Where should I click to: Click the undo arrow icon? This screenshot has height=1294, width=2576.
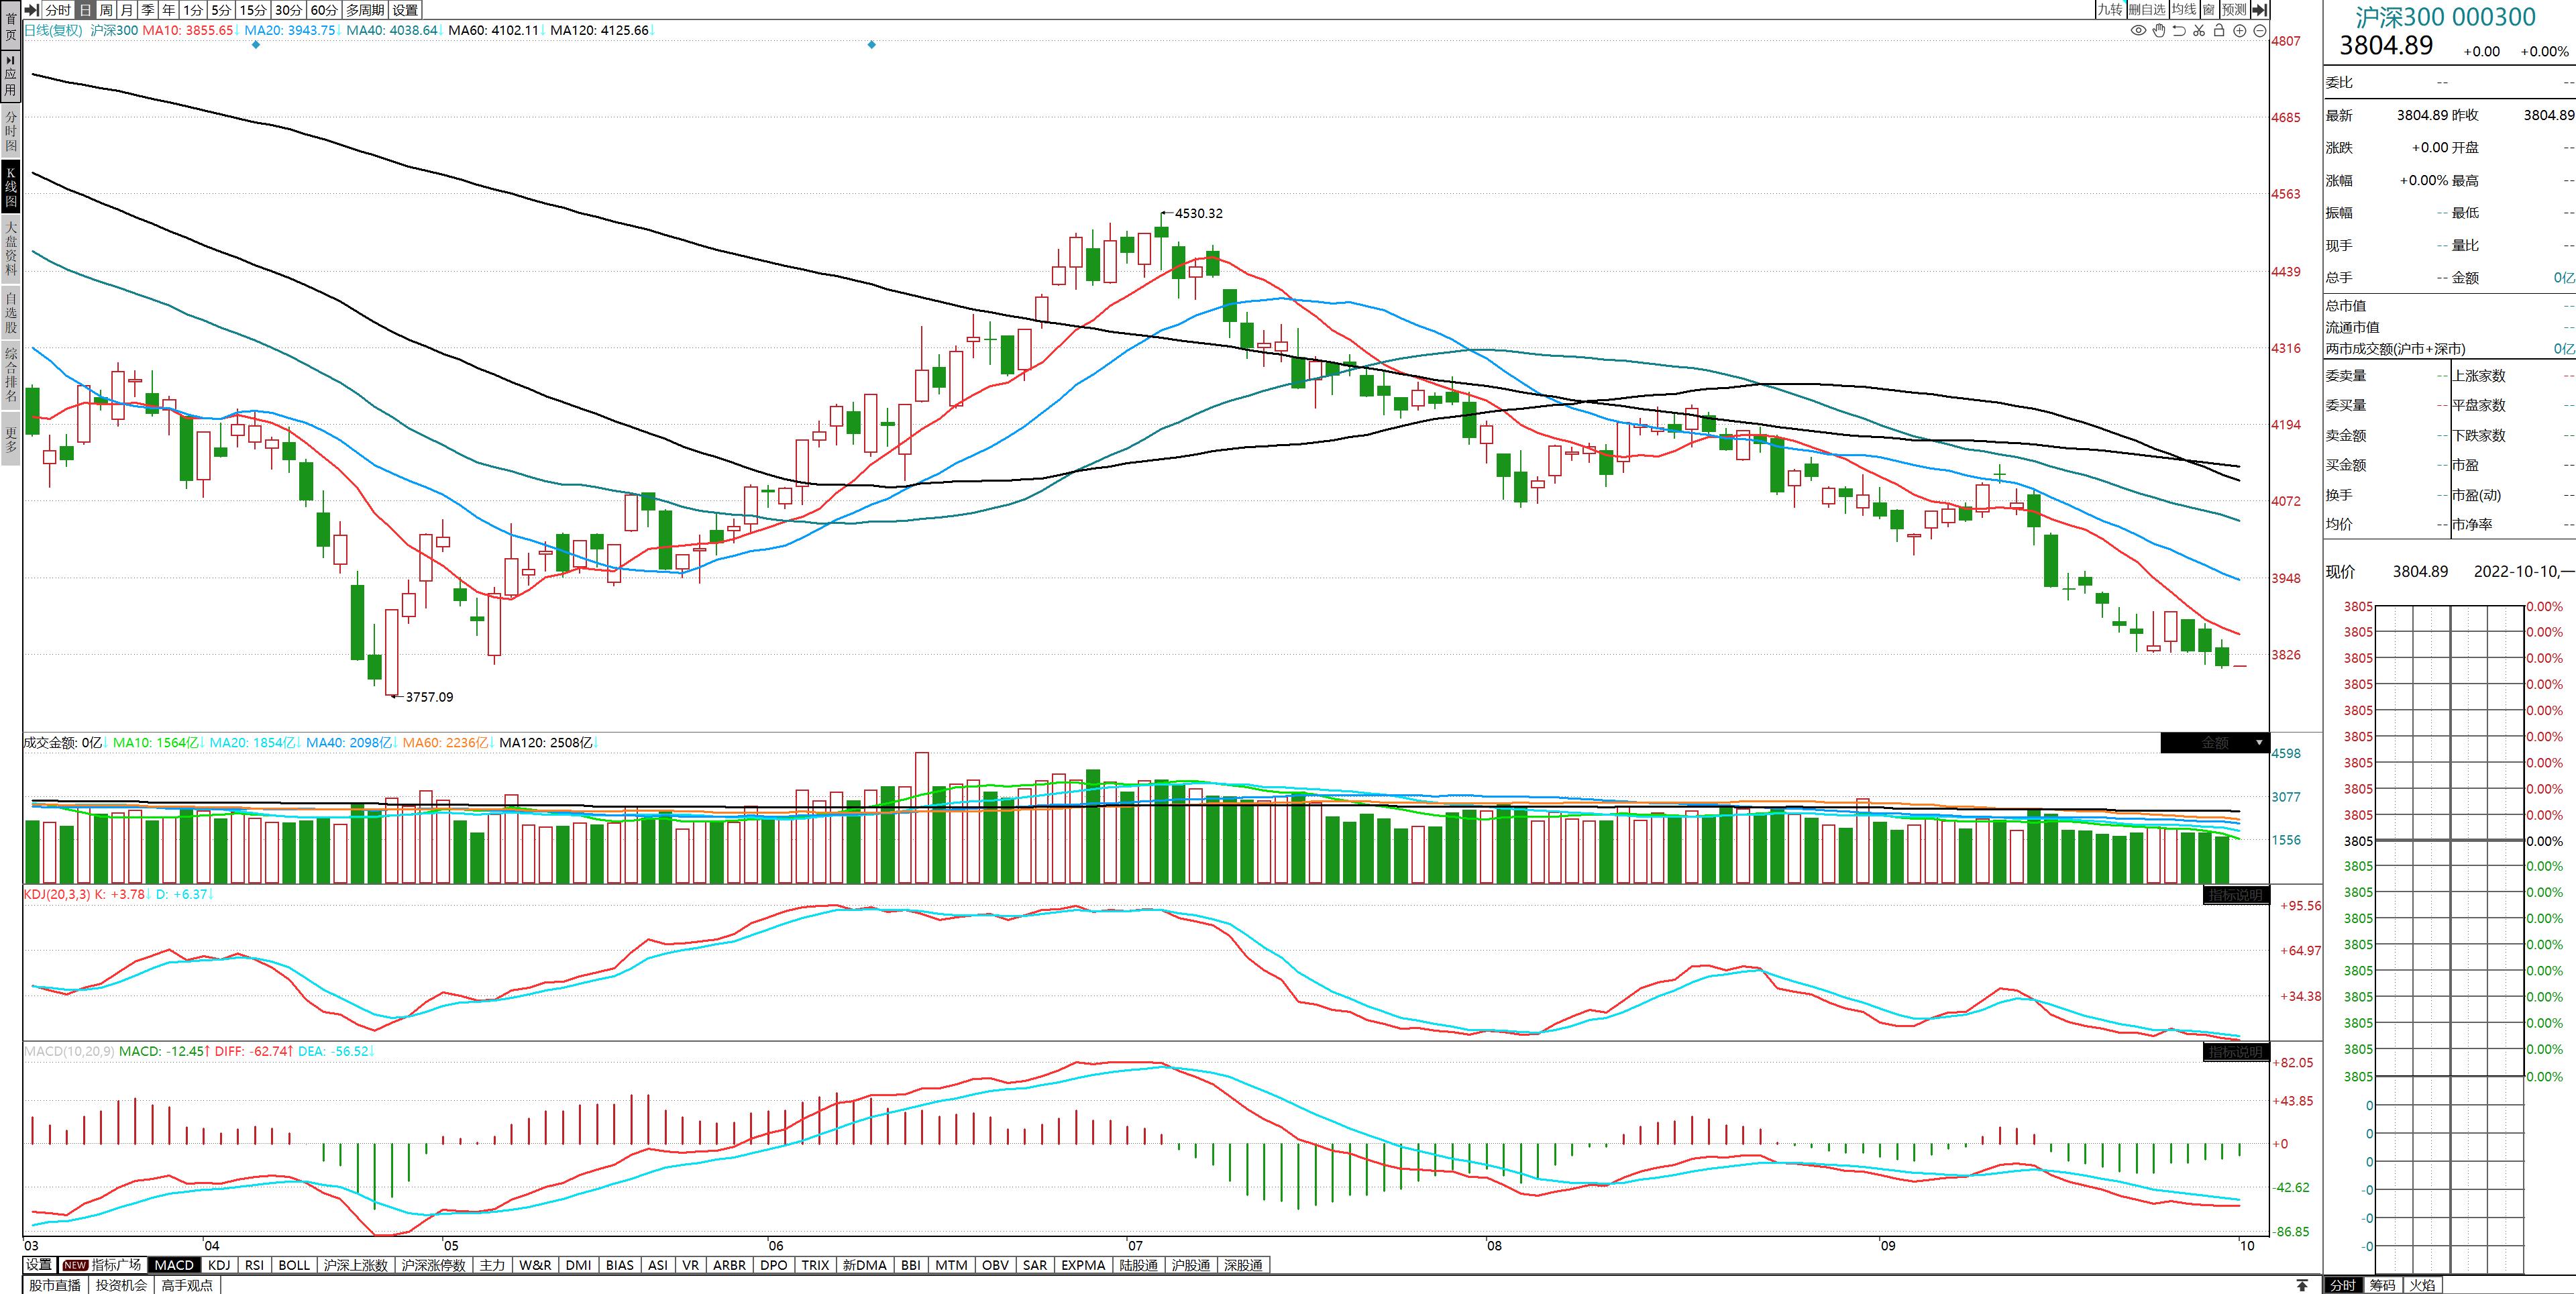pos(2179,31)
